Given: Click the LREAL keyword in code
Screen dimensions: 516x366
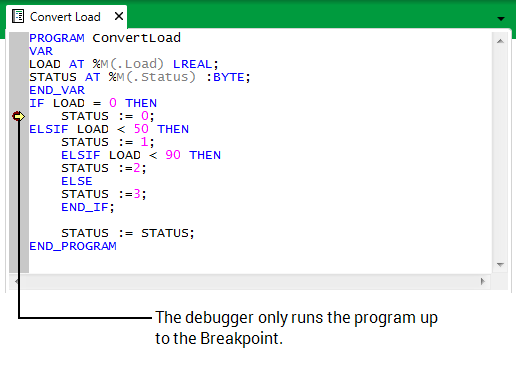Looking at the screenshot, I should tap(192, 64).
